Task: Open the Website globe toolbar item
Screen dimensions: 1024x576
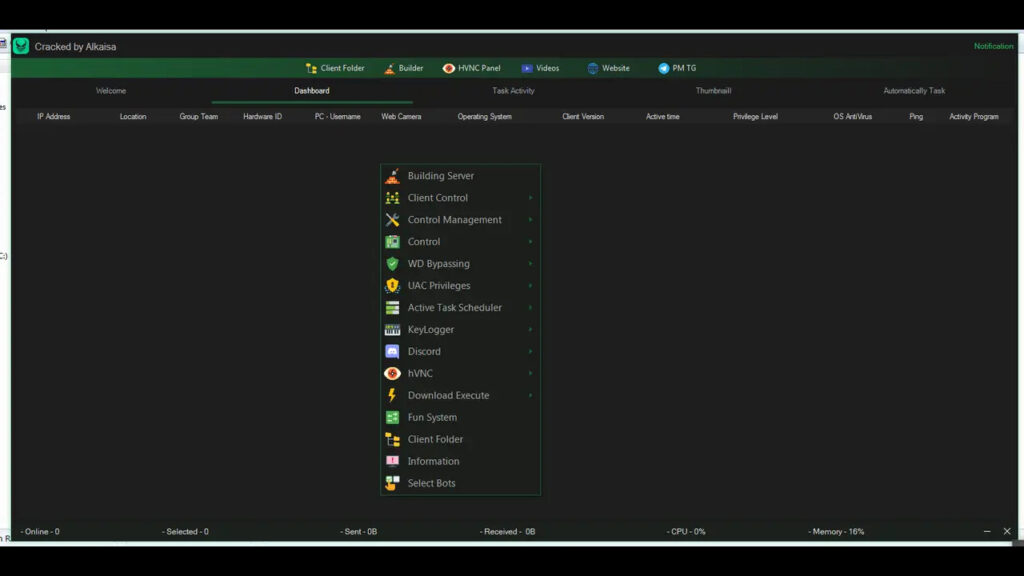Action: [608, 68]
